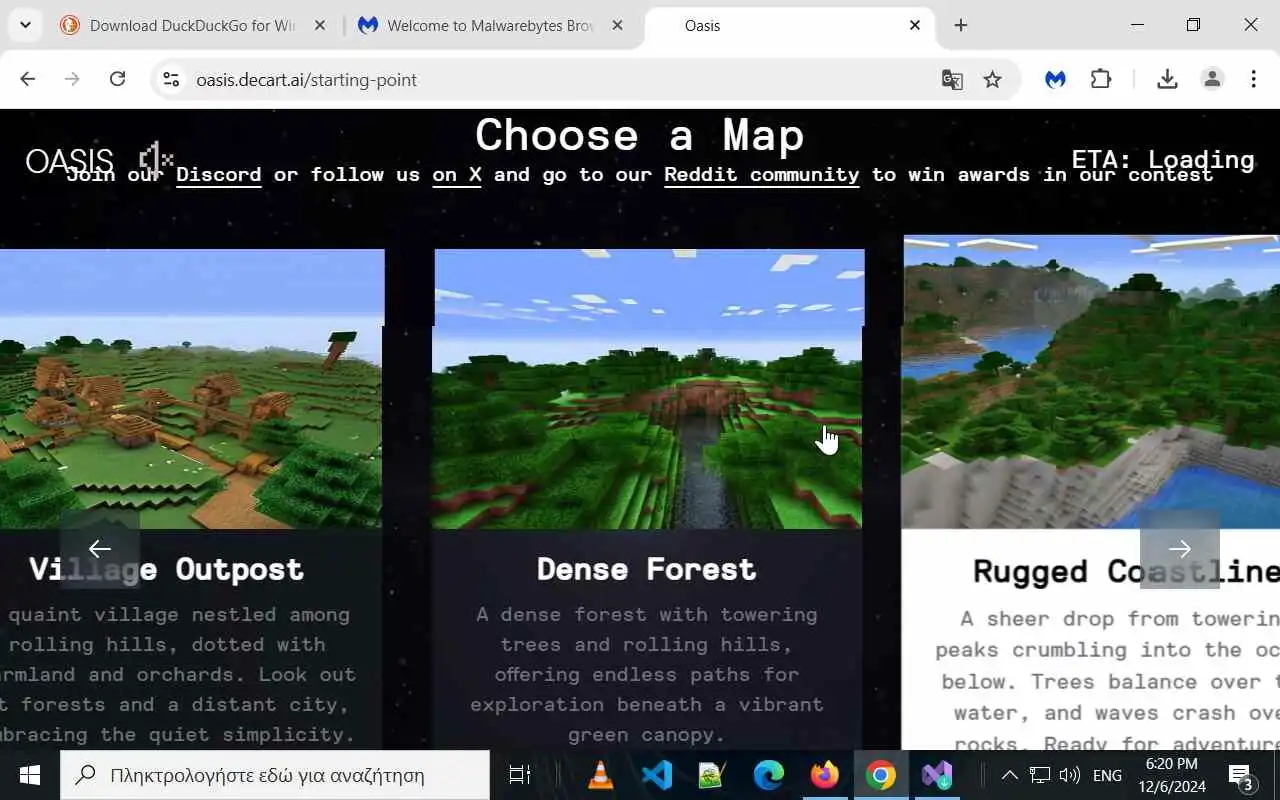1280x800 pixels.
Task: Translate this page with Google Translate icon
Action: click(952, 79)
